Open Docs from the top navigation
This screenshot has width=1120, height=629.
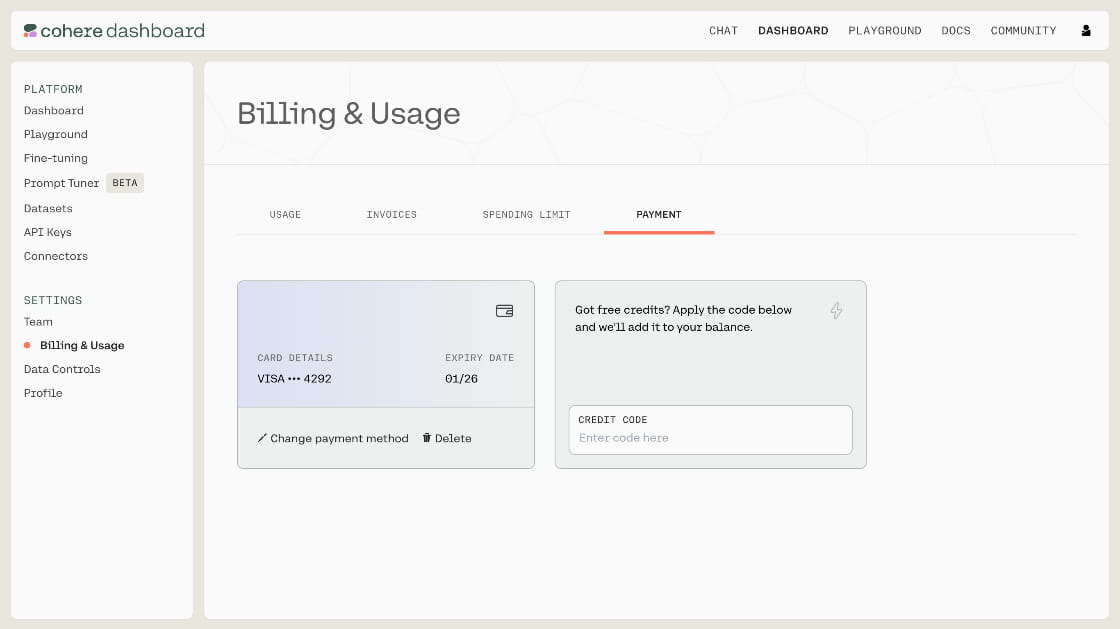pos(956,31)
